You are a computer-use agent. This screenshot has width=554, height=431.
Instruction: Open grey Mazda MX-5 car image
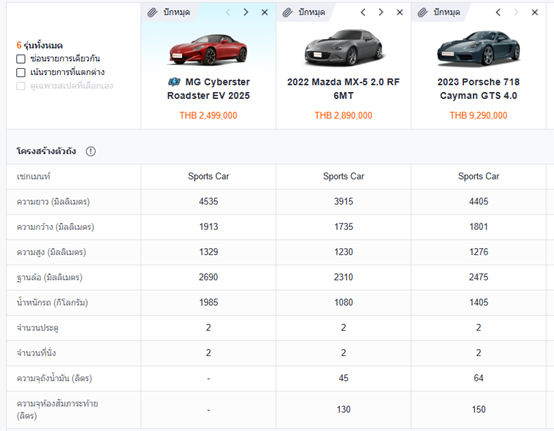(x=343, y=48)
